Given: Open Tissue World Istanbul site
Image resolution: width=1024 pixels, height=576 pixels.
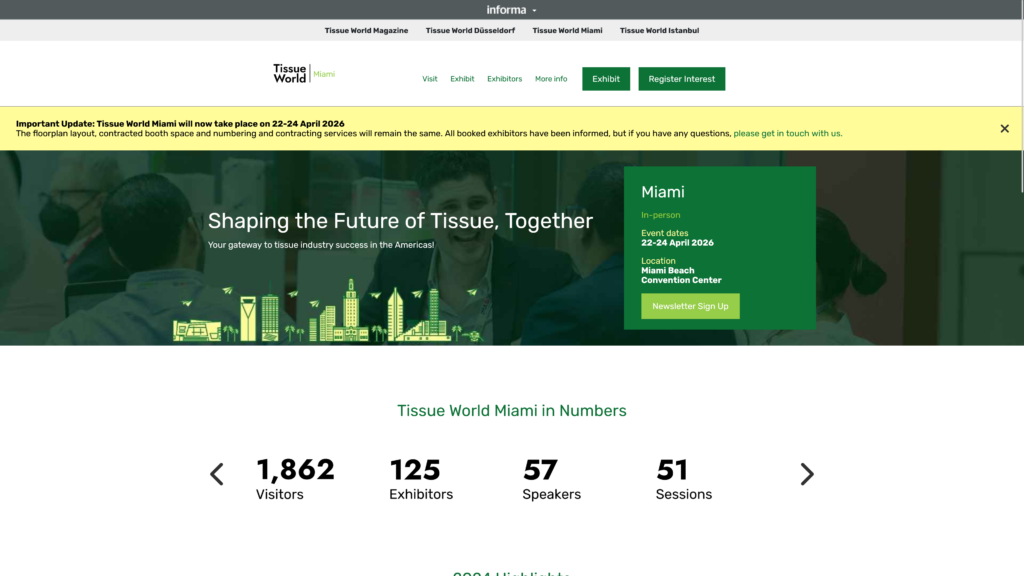Looking at the screenshot, I should [660, 31].
